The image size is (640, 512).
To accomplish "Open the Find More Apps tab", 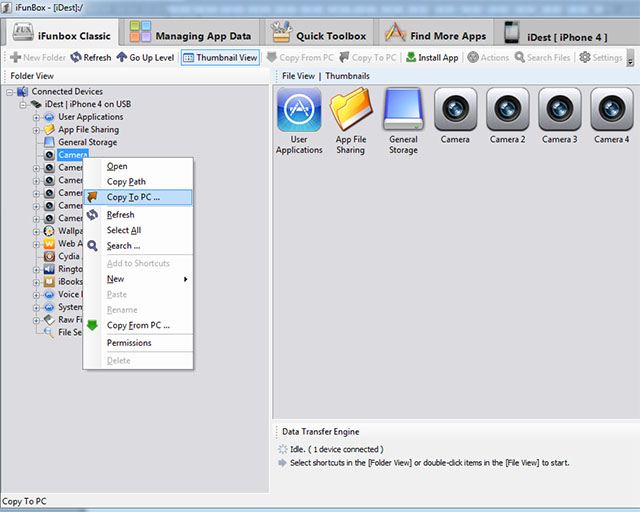I will [x=436, y=35].
